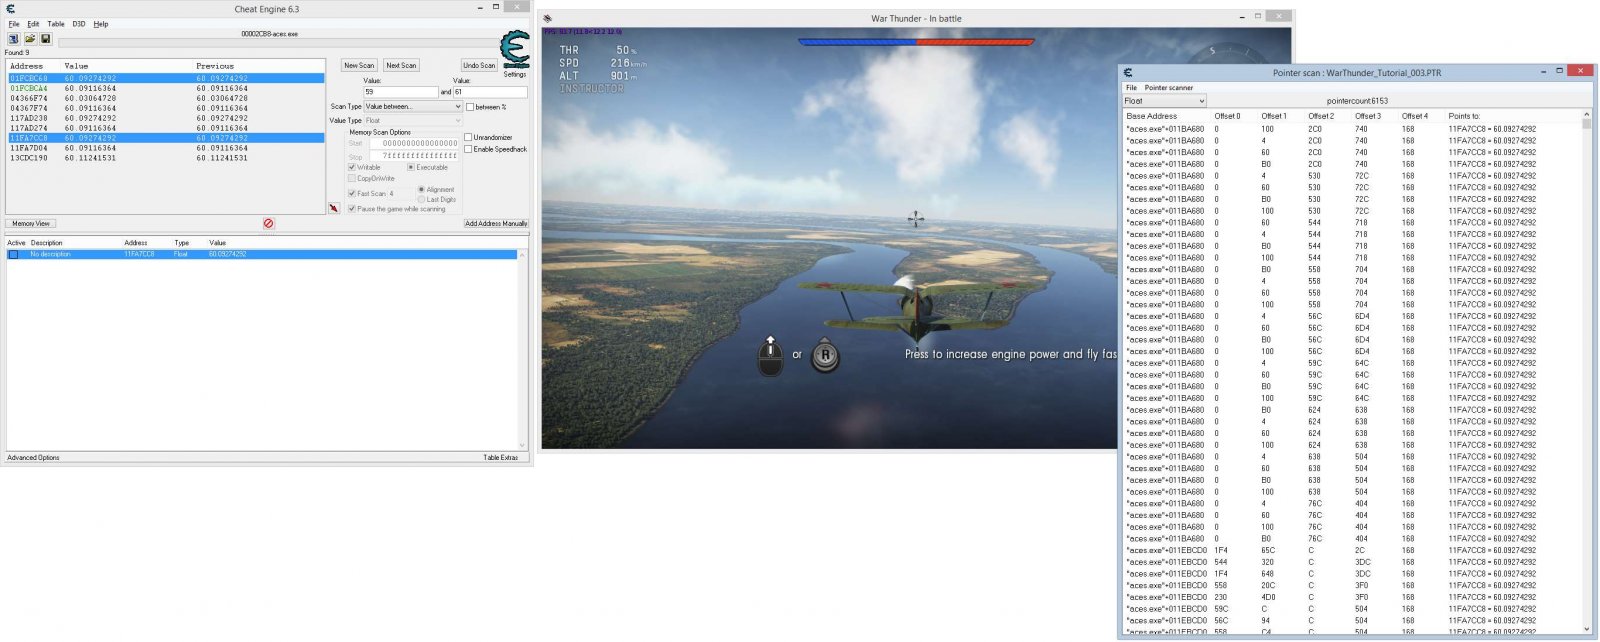This screenshot has height=642, width=1600.
Task: Click the memory scan Stop address field
Action: [x=414, y=156]
